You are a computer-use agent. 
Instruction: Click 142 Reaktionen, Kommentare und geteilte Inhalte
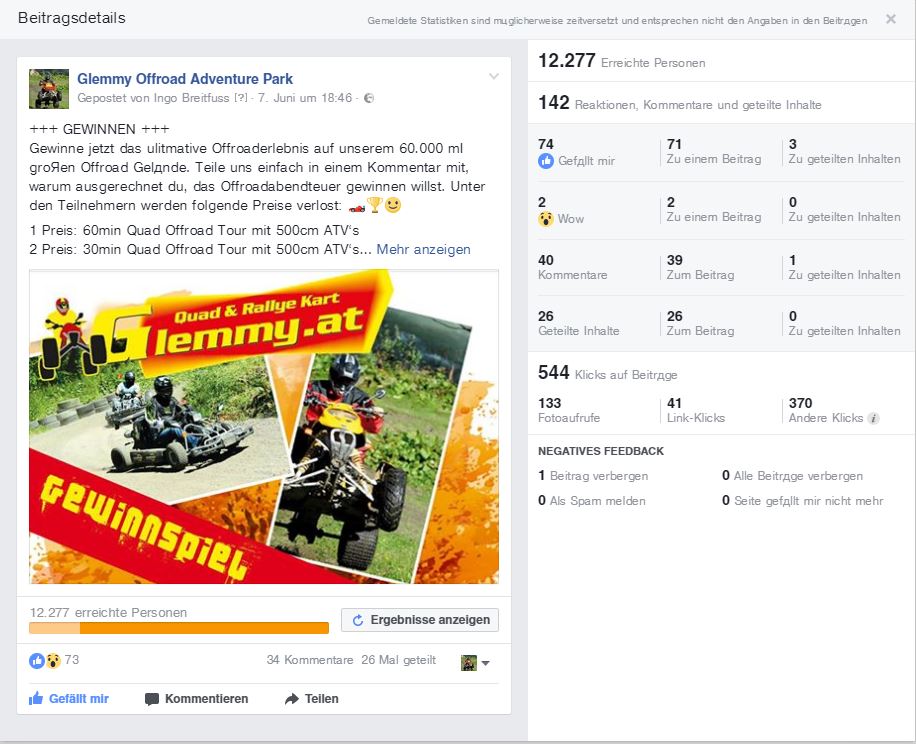click(x=679, y=103)
